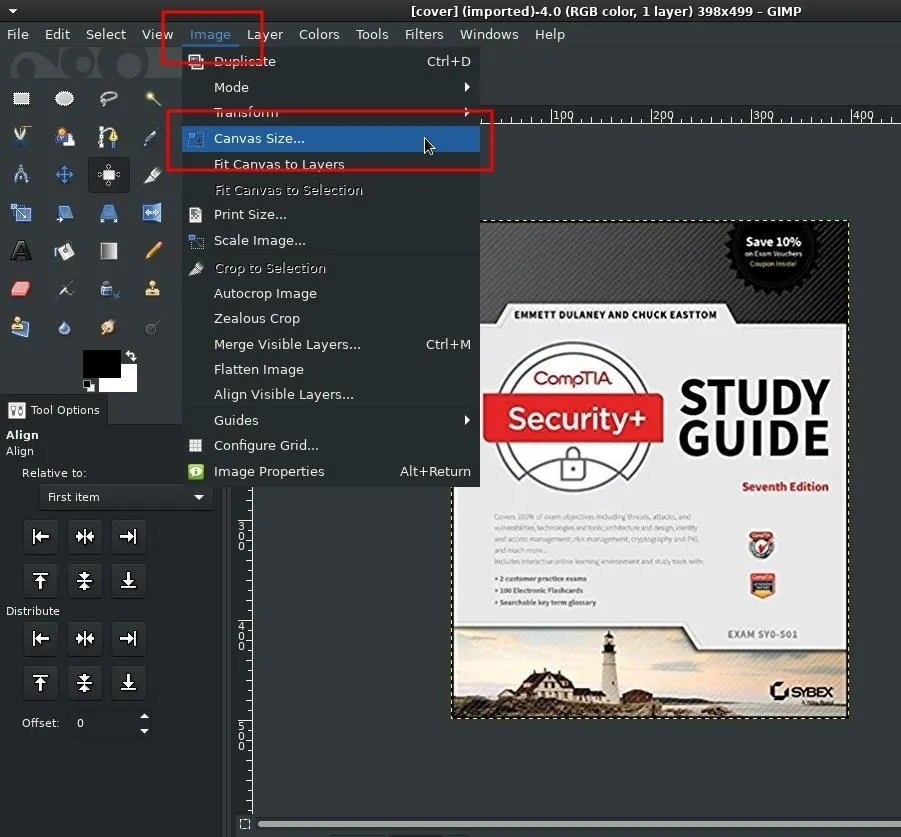Select the Shear tool
901x837 pixels.
coord(64,213)
